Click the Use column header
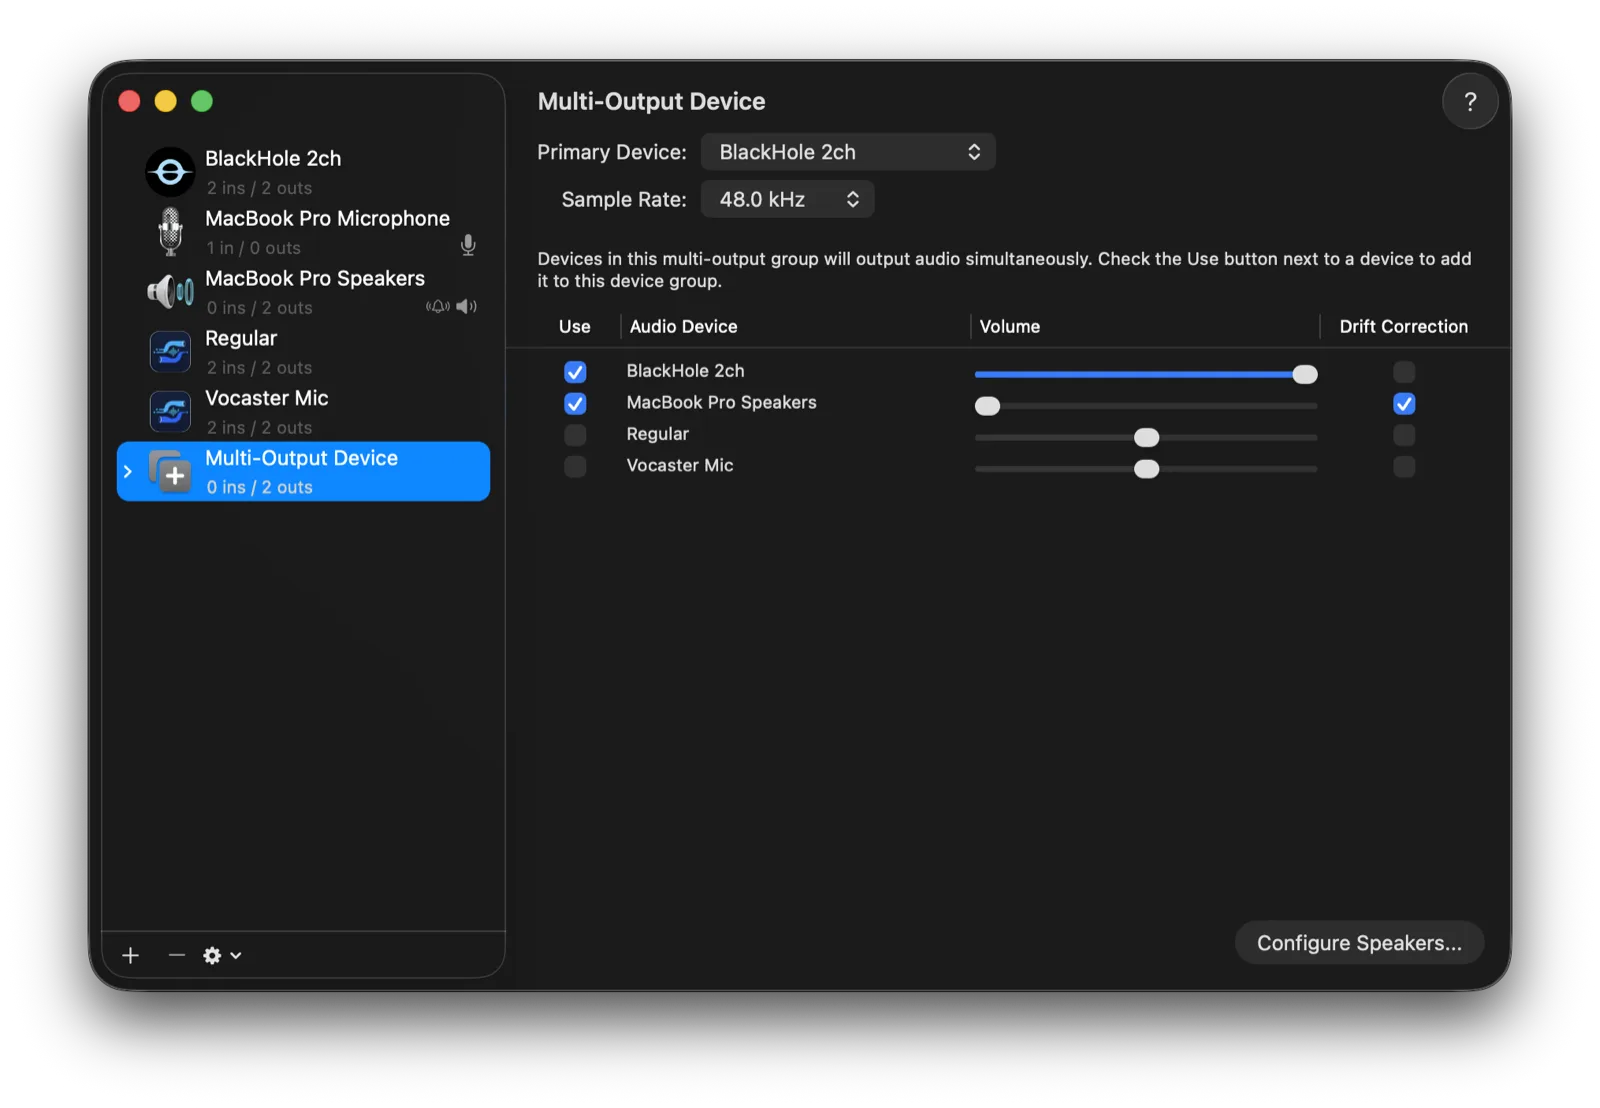This screenshot has height=1108, width=1600. 574,326
